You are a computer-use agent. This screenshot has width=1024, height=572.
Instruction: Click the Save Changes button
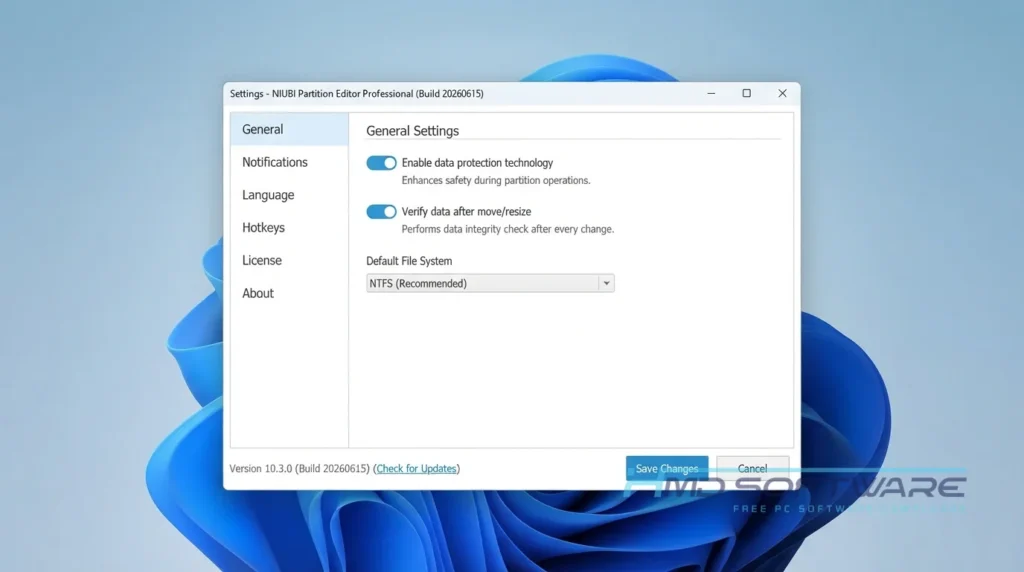[x=667, y=468]
